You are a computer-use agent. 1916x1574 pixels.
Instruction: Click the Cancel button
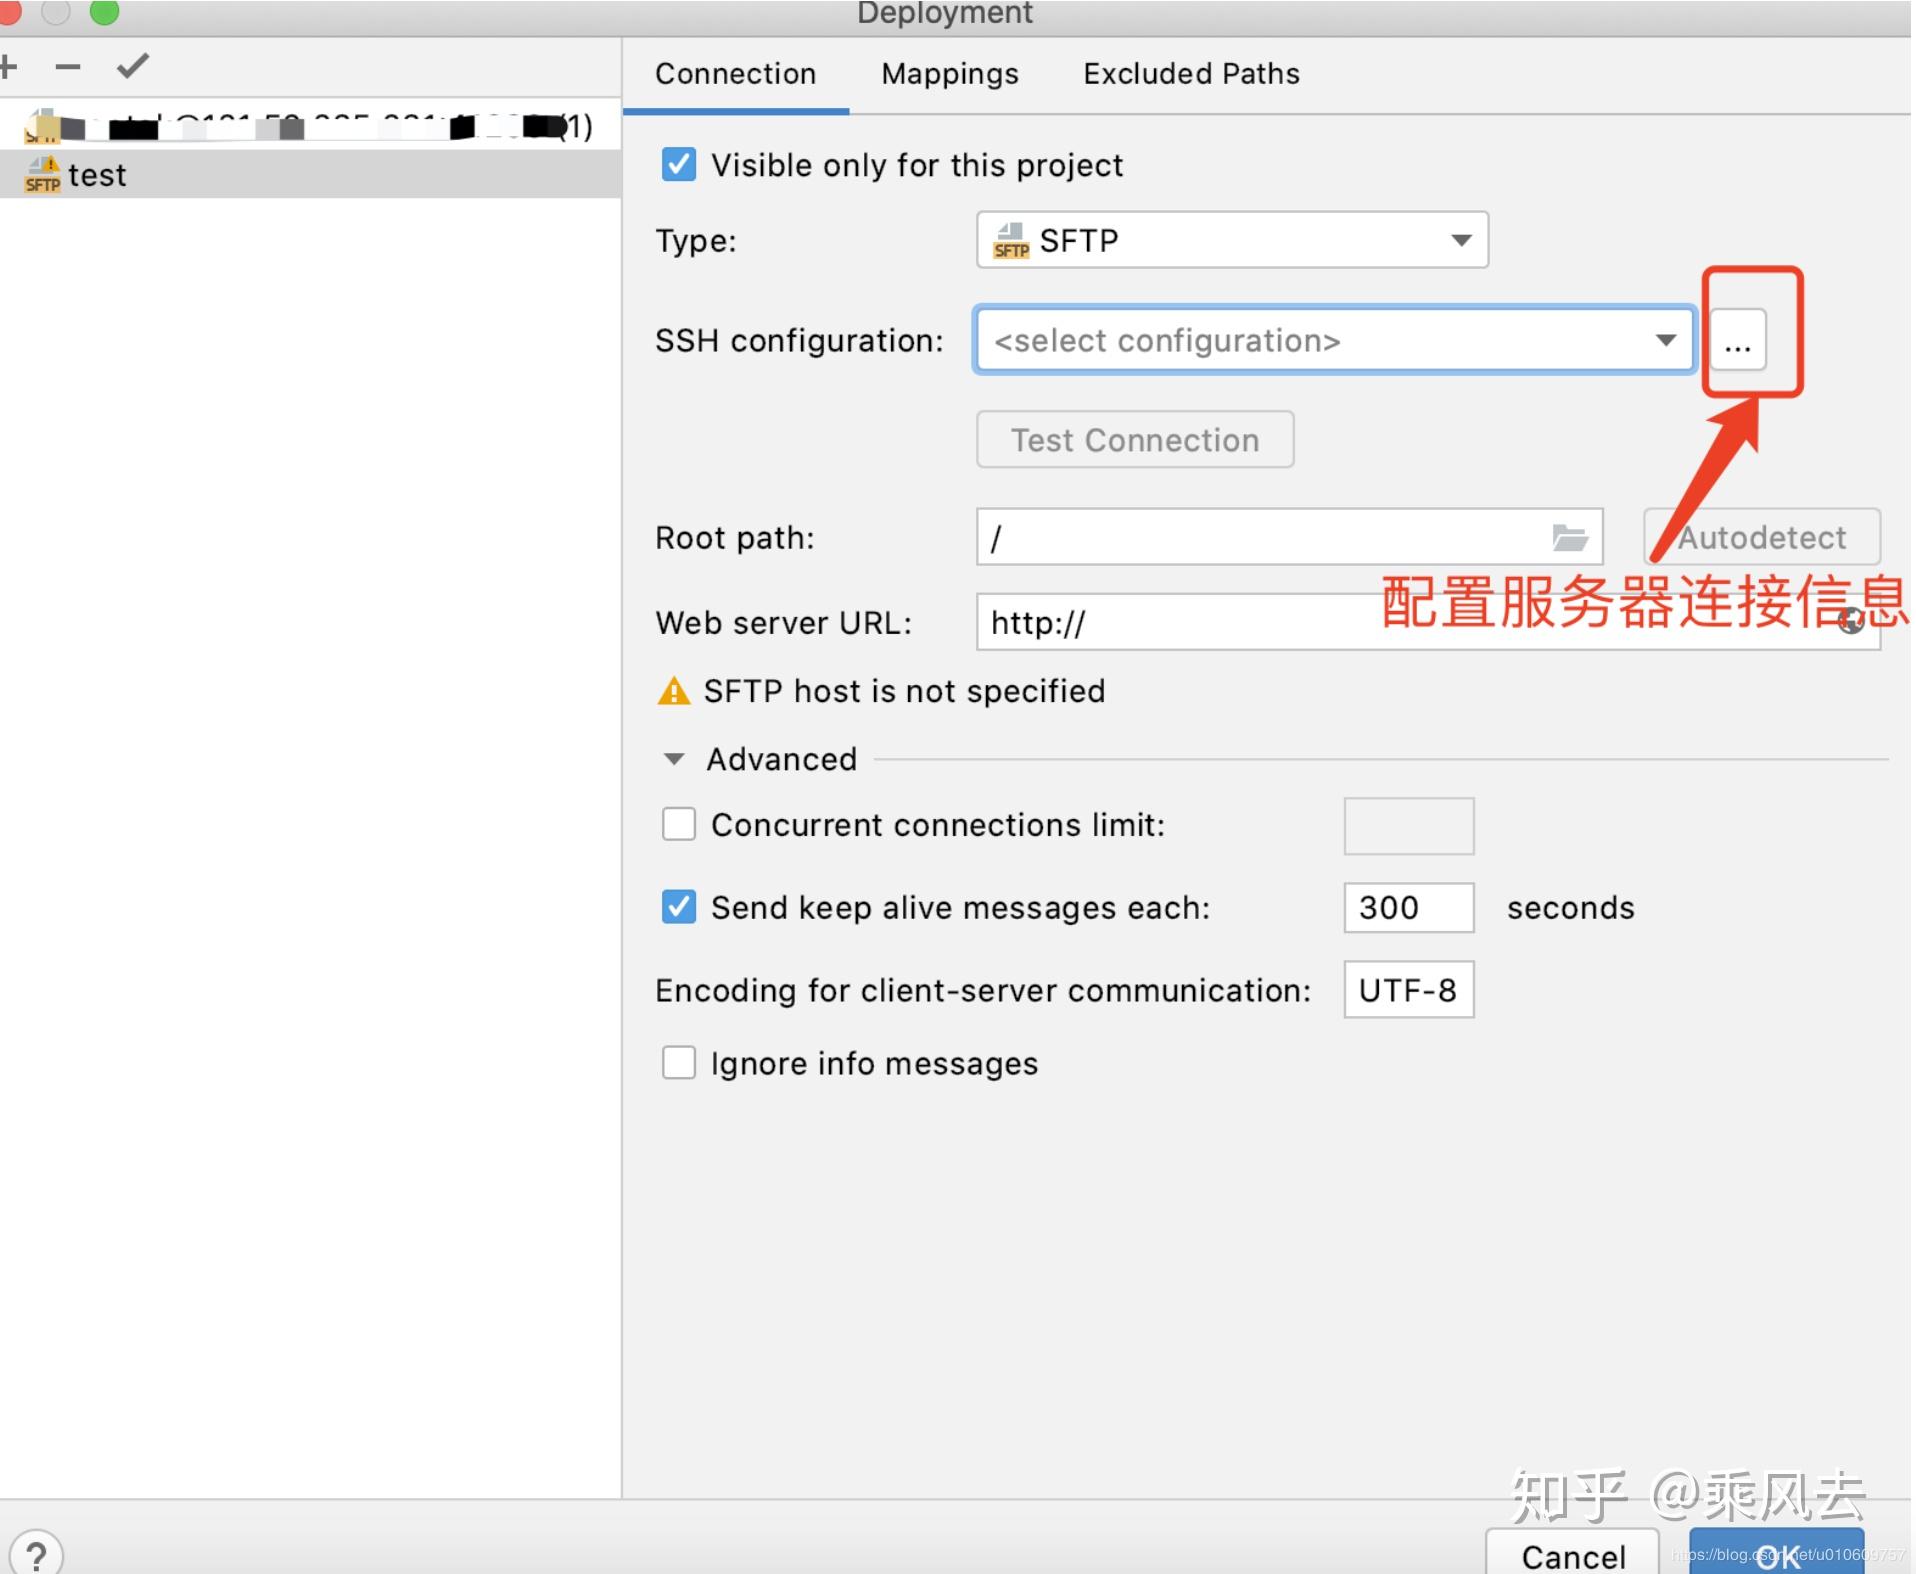click(x=1572, y=1553)
